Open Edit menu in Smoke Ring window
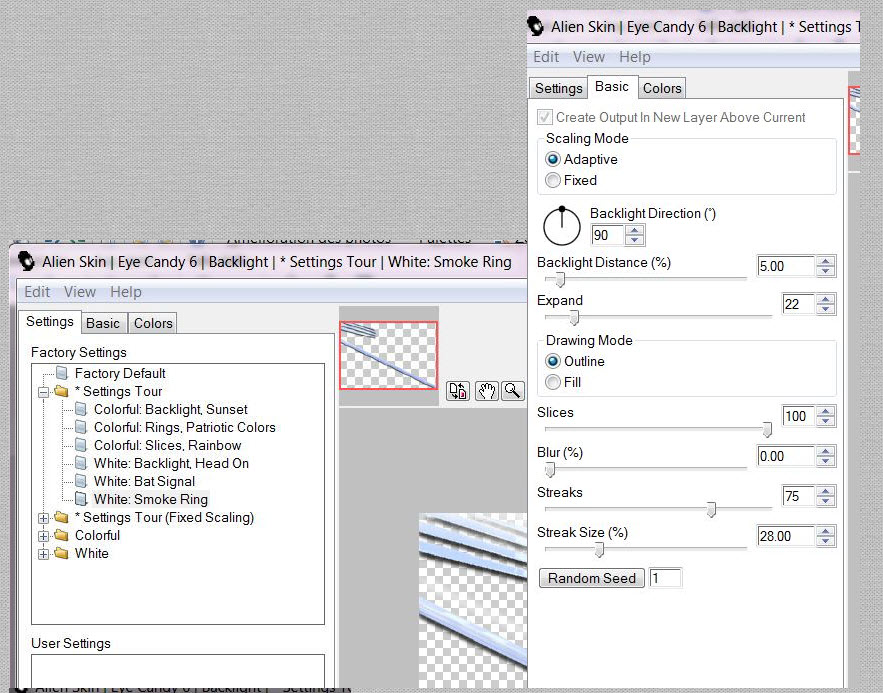 pos(37,292)
